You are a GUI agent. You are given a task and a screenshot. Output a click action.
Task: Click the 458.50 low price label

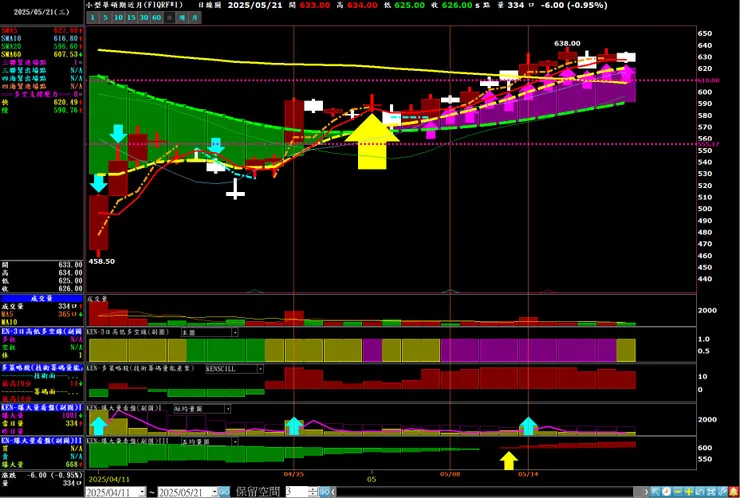point(101,262)
